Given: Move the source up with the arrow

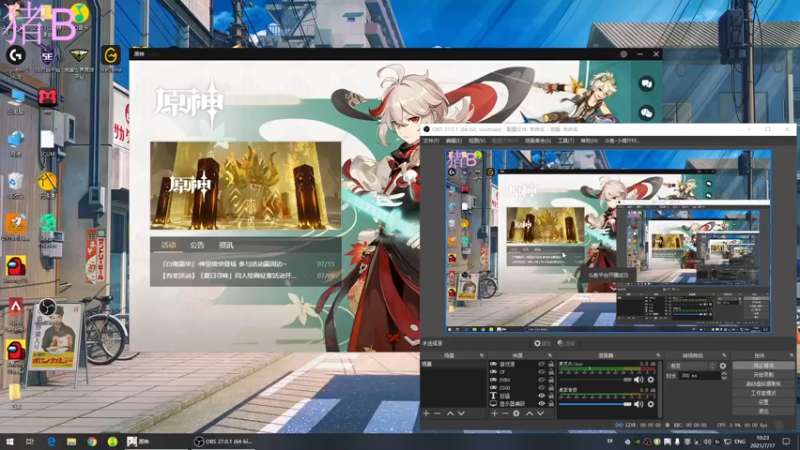Looking at the screenshot, I should tap(529, 413).
